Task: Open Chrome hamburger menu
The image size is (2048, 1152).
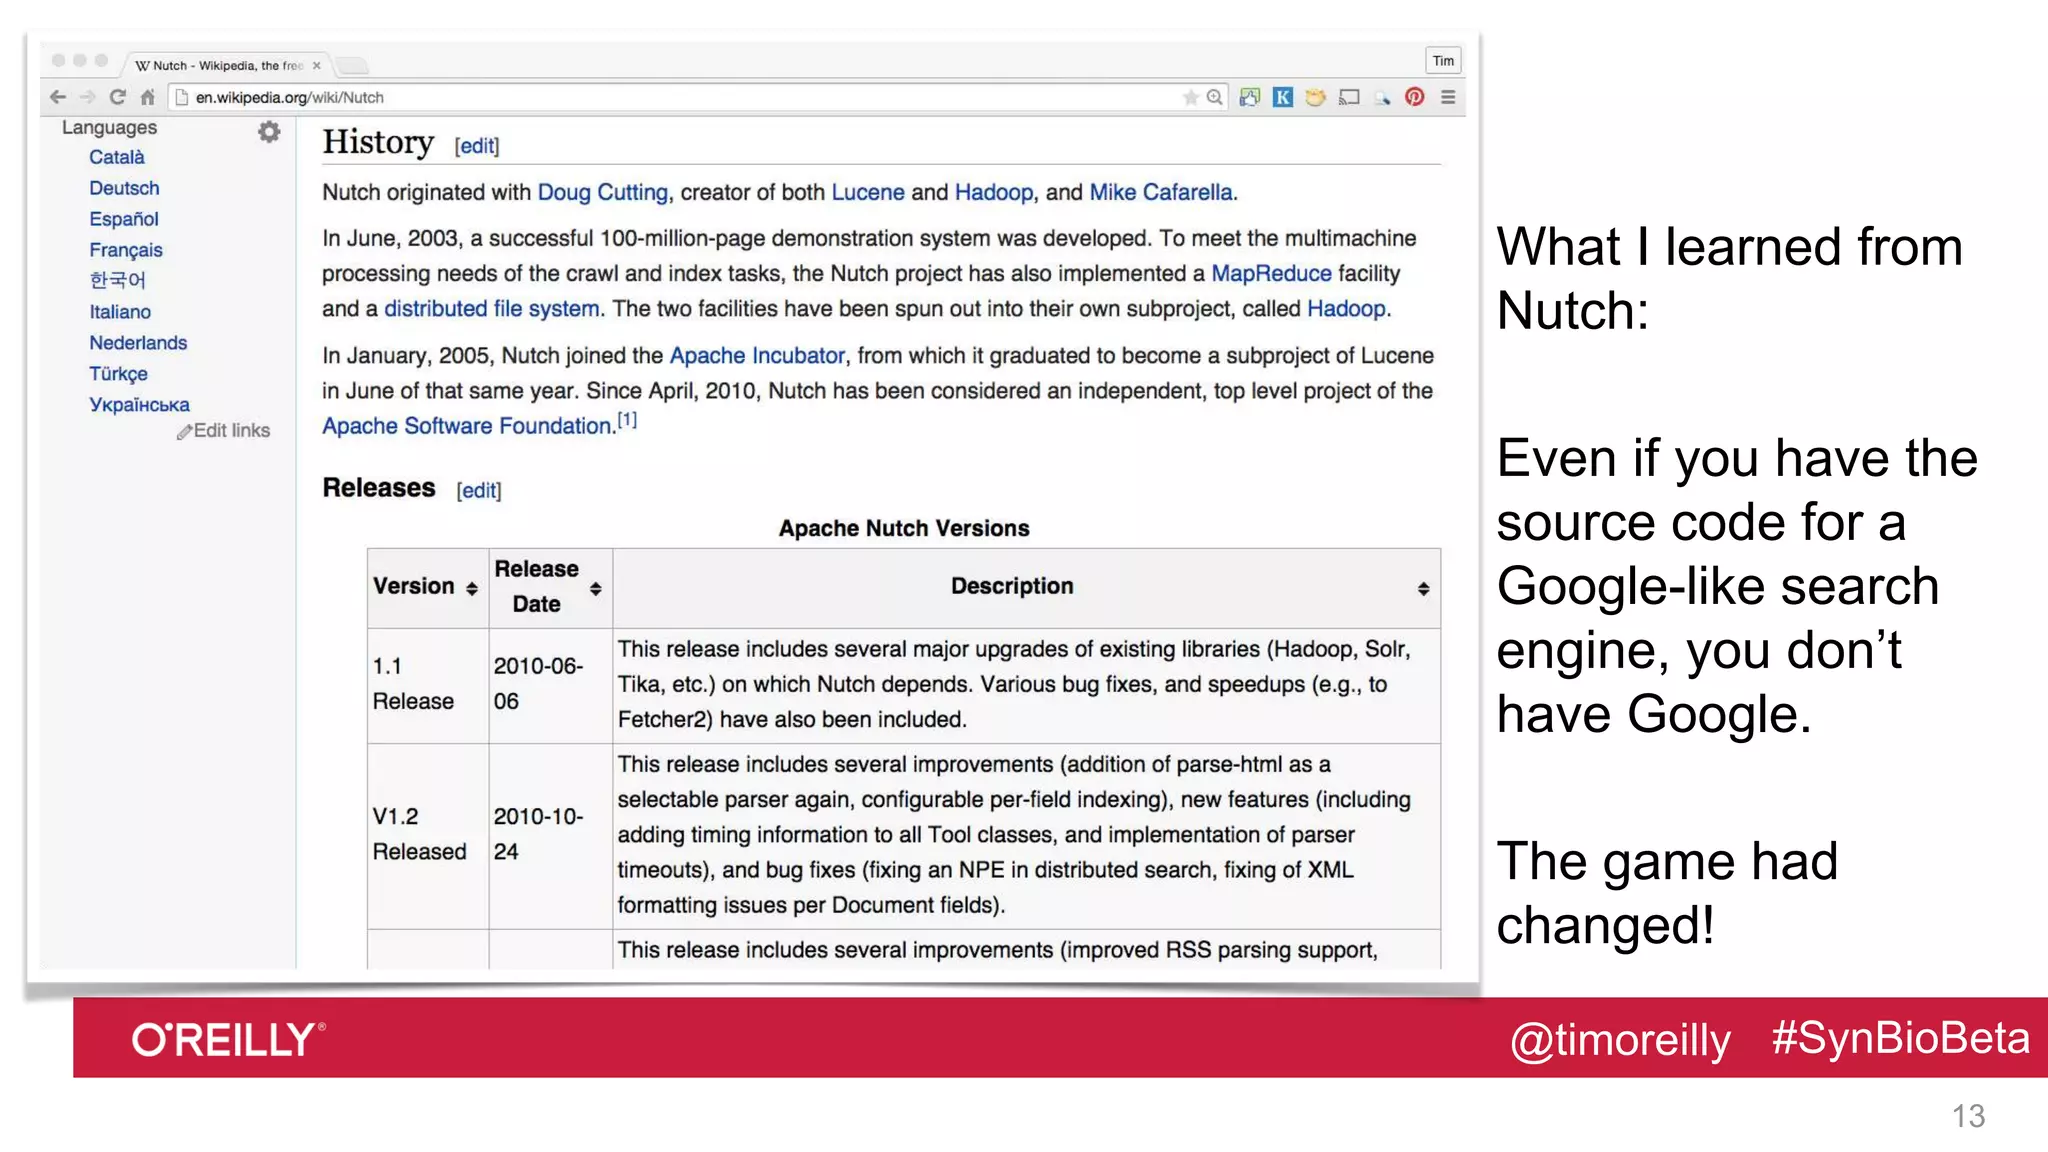Action: 1448,97
